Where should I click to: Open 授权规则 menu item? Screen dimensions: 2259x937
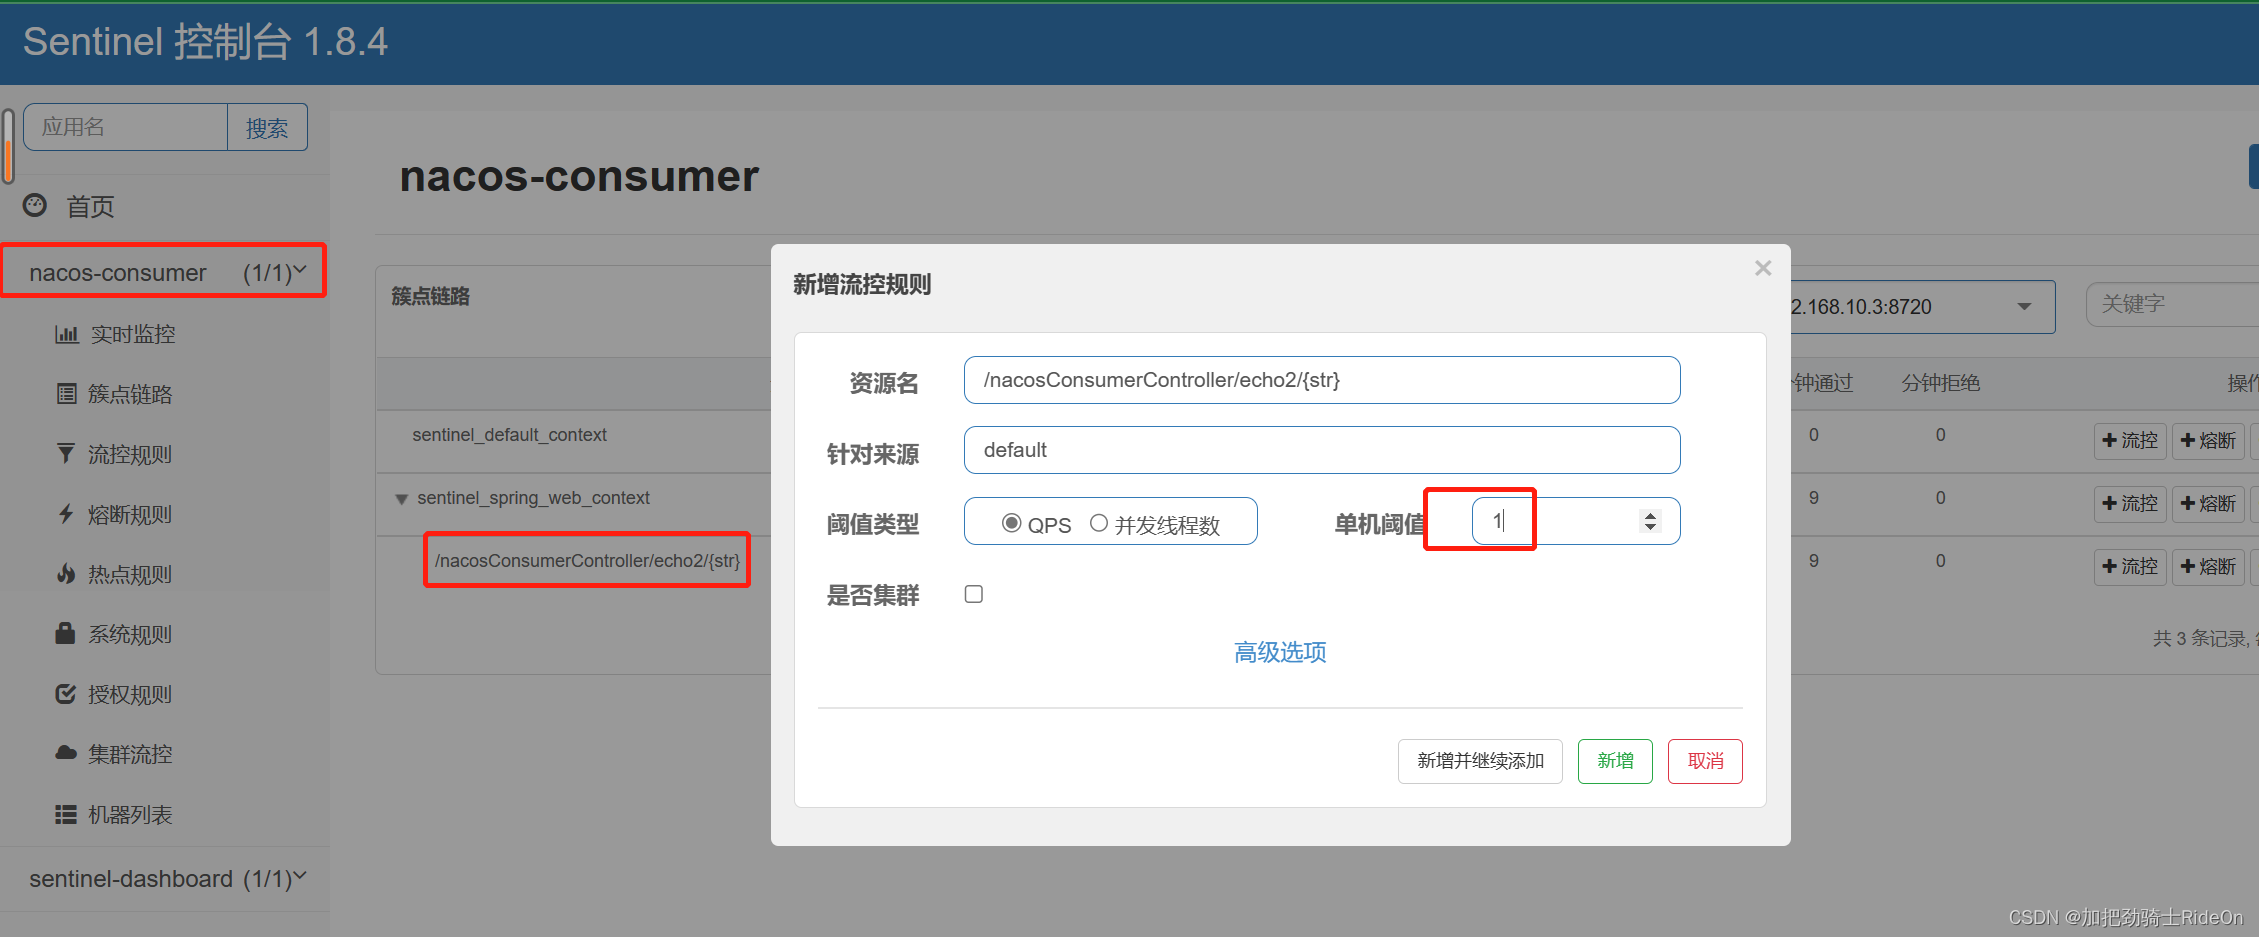(x=130, y=694)
